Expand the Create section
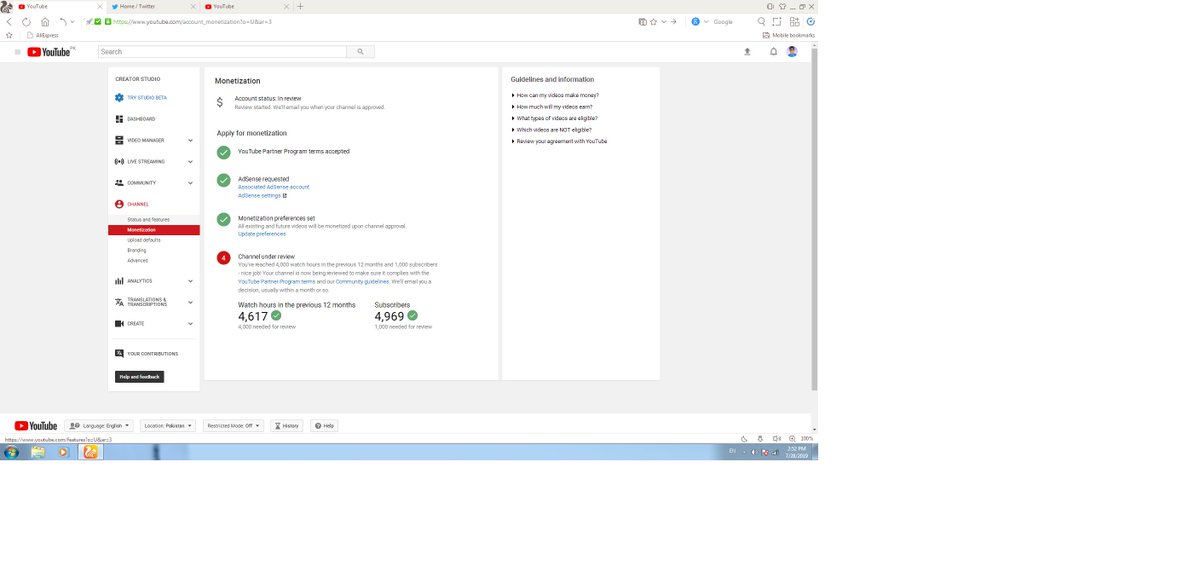The width and height of the screenshot is (1200, 566). (154, 324)
